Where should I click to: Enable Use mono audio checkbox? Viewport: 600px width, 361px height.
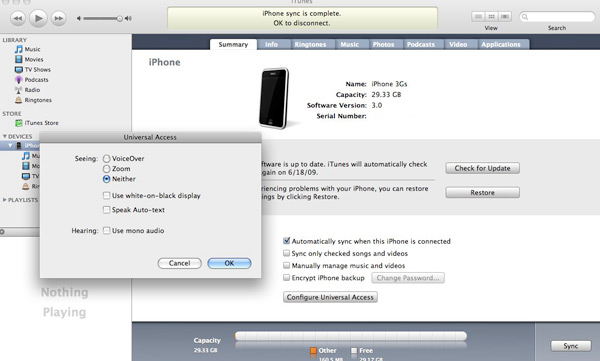point(106,230)
